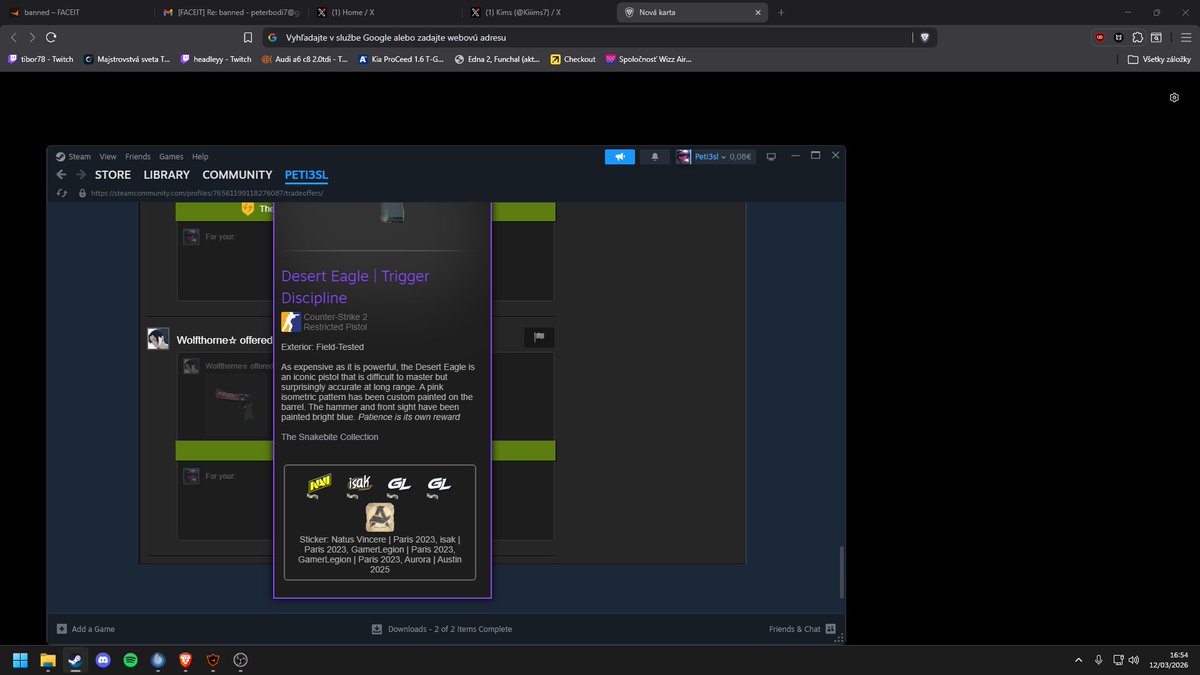Open Steam notifications bell
Viewport: 1200px width, 675px height.
tap(655, 156)
